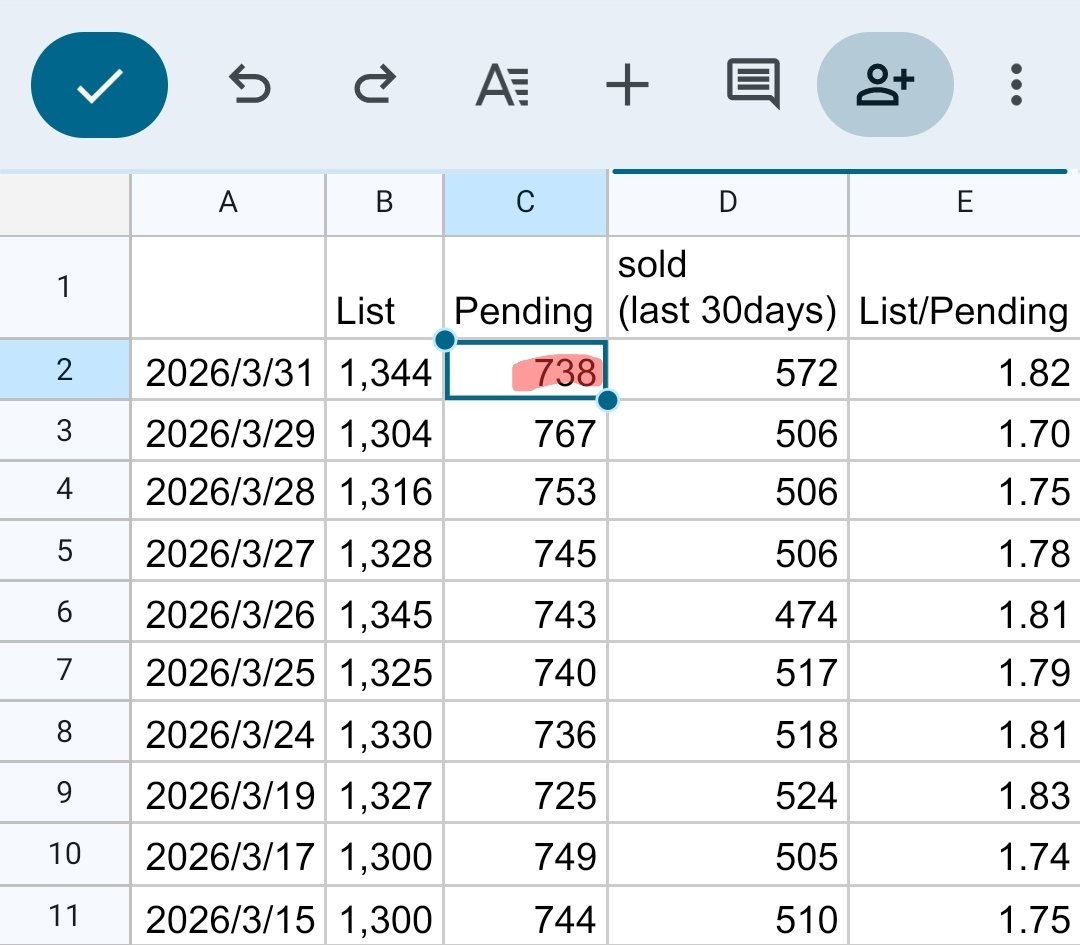Open the three-dot overflow menu

[x=1016, y=85]
